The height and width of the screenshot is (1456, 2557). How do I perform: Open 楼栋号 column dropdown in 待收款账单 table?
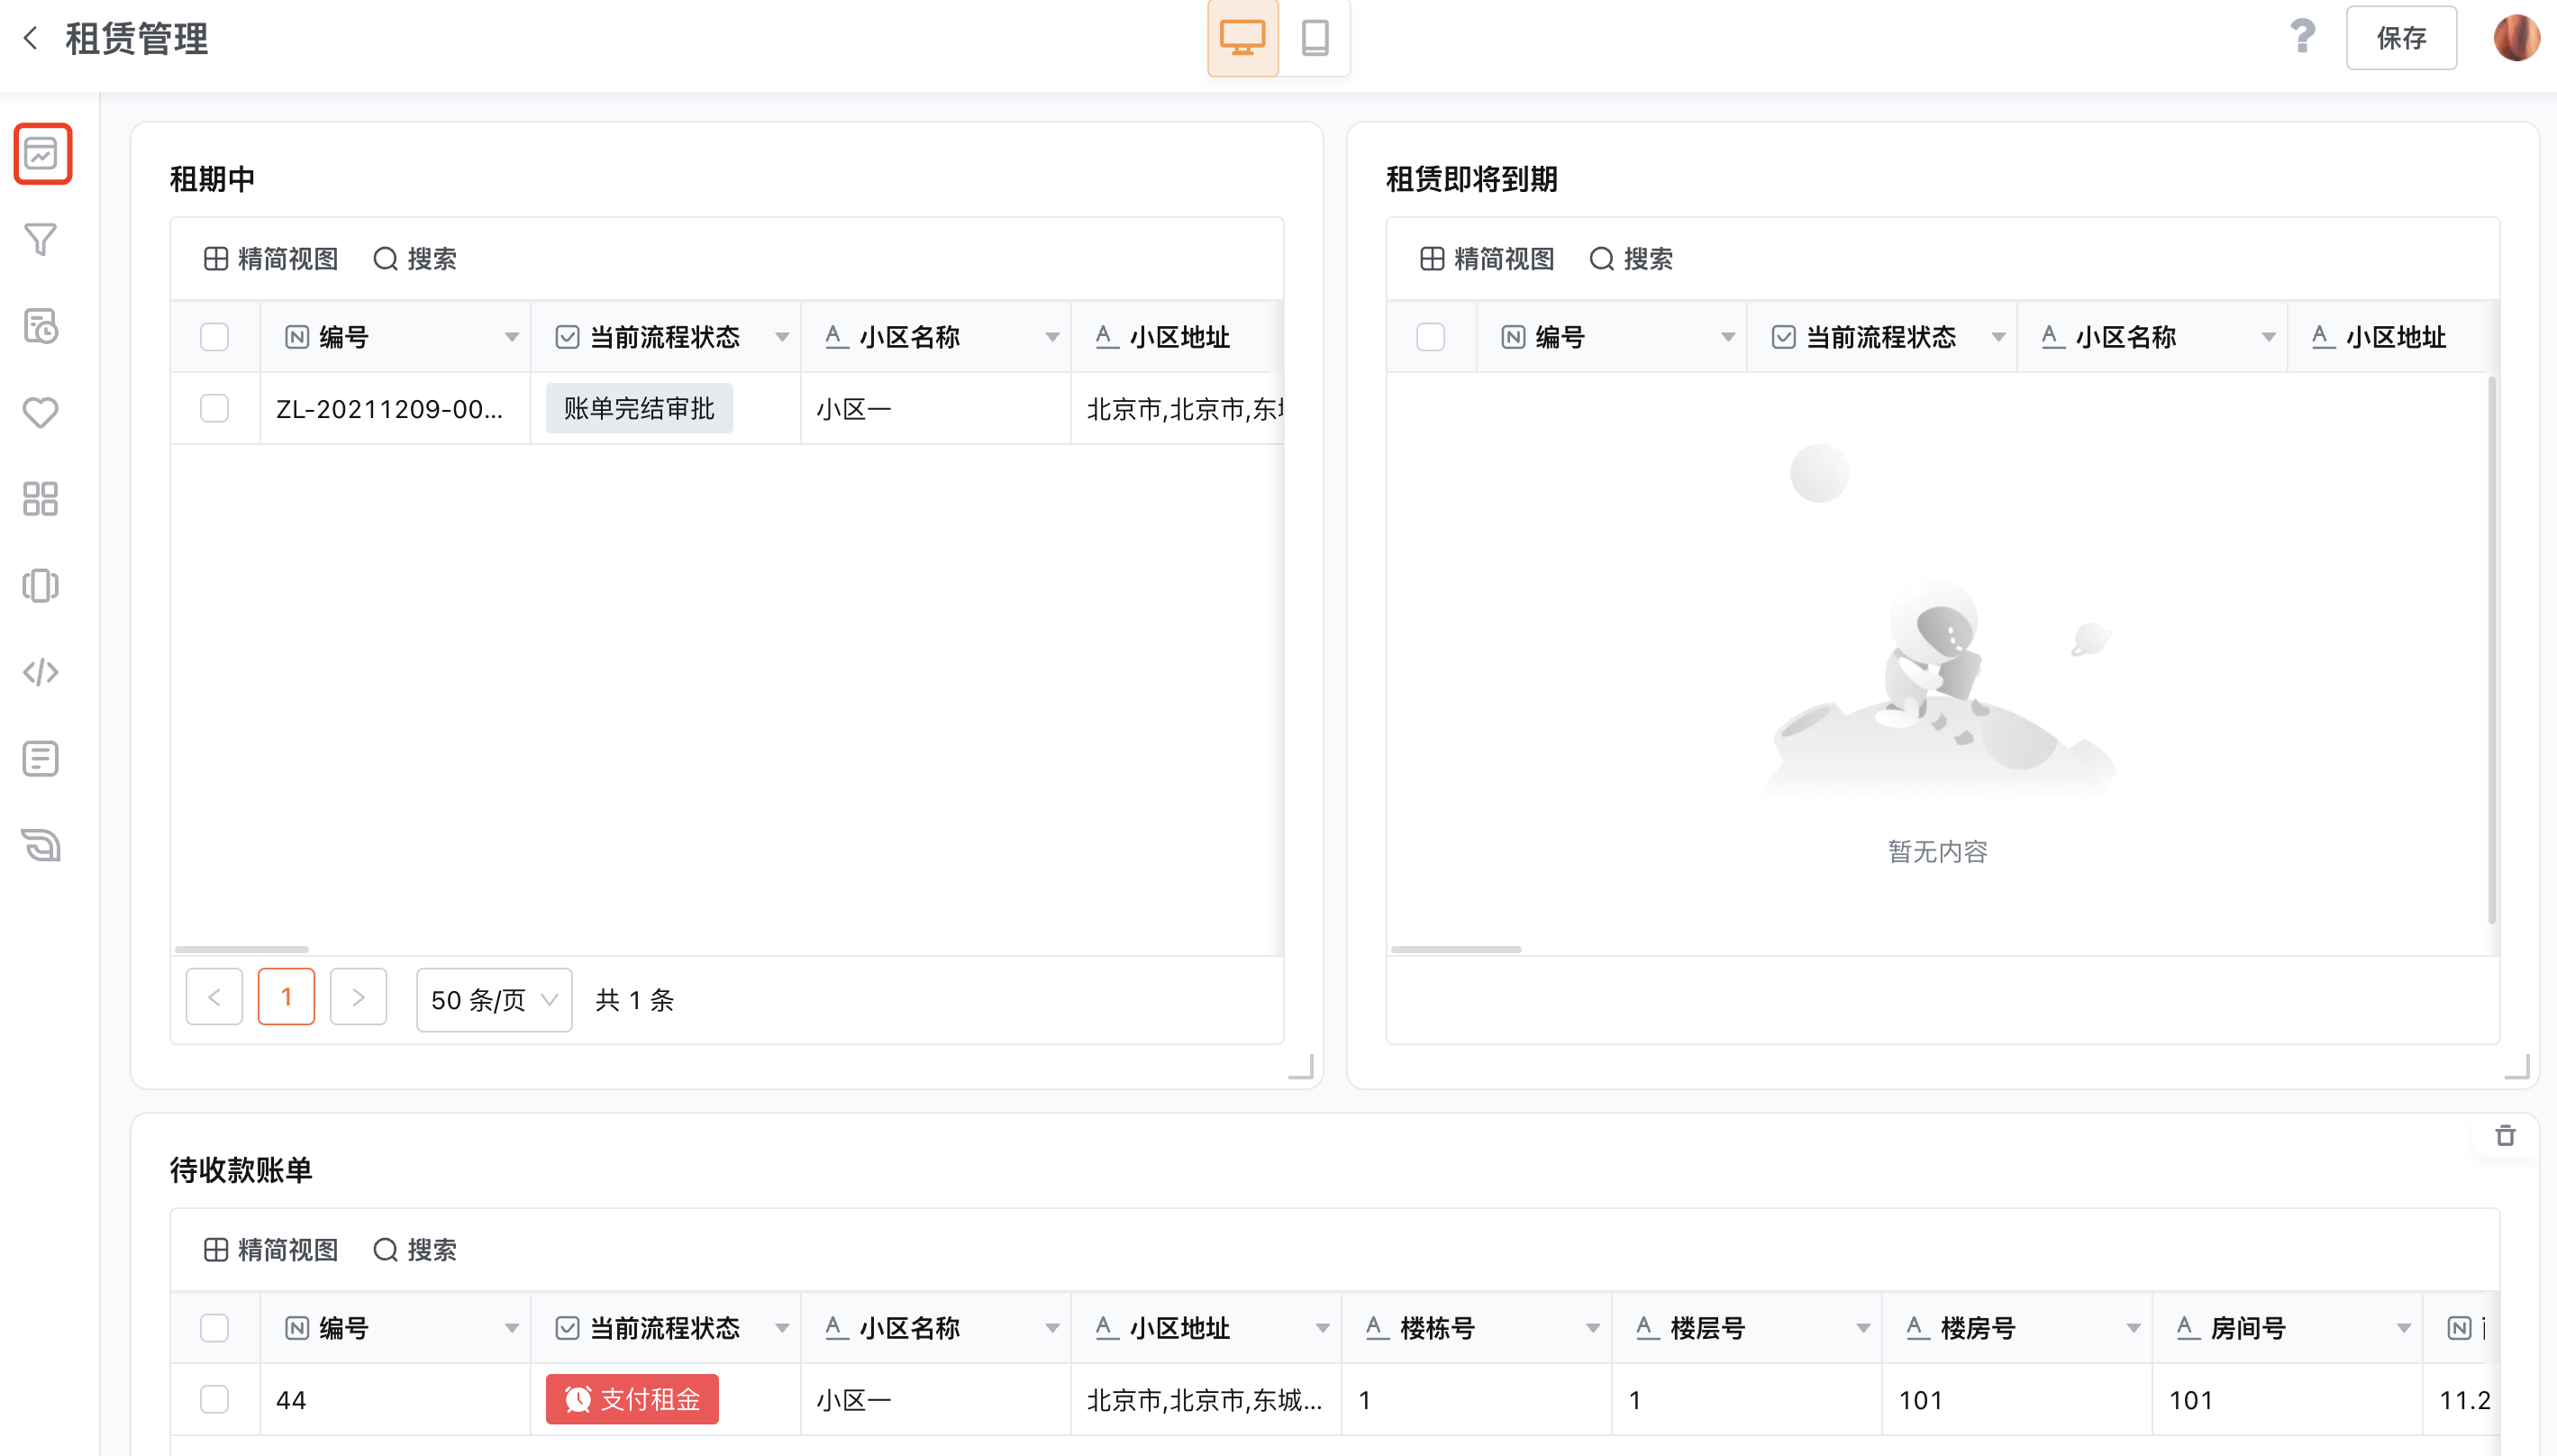click(x=1592, y=1328)
